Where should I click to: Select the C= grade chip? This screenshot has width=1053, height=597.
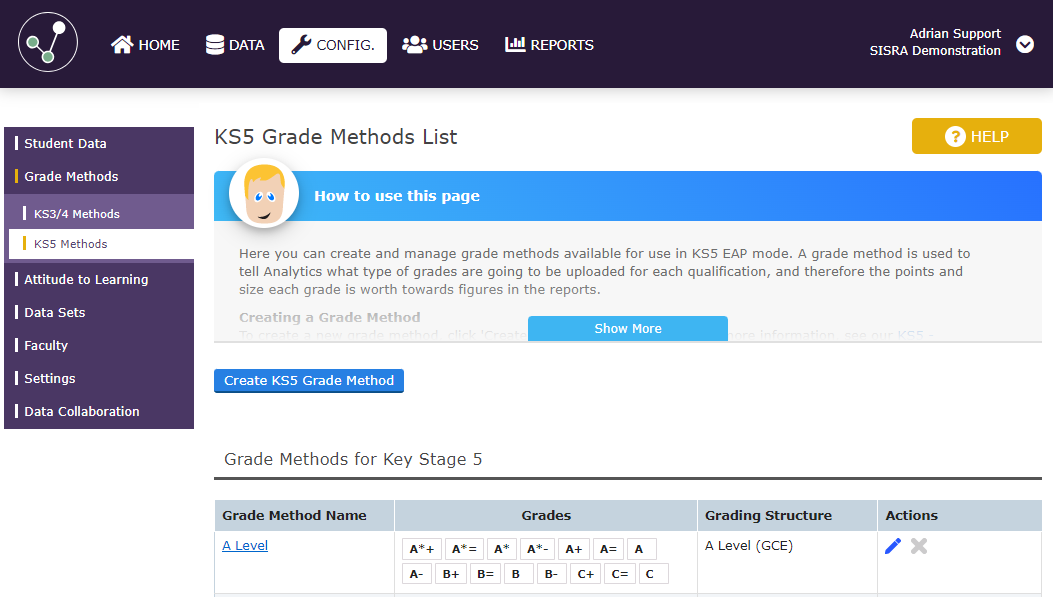(x=618, y=573)
